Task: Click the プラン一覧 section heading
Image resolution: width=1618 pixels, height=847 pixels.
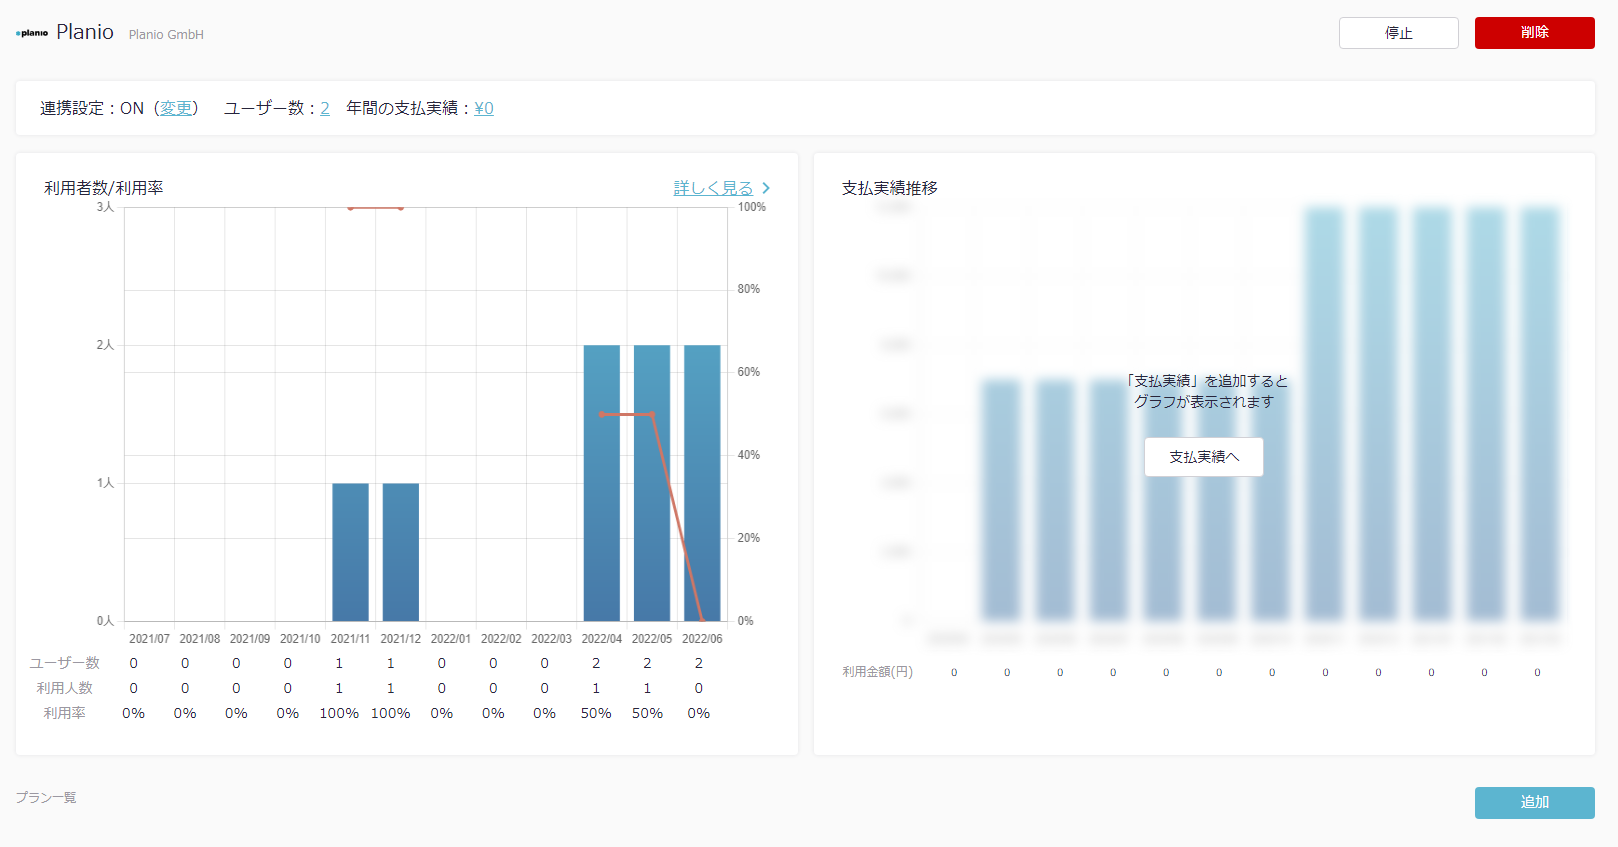Action: pos(46,797)
